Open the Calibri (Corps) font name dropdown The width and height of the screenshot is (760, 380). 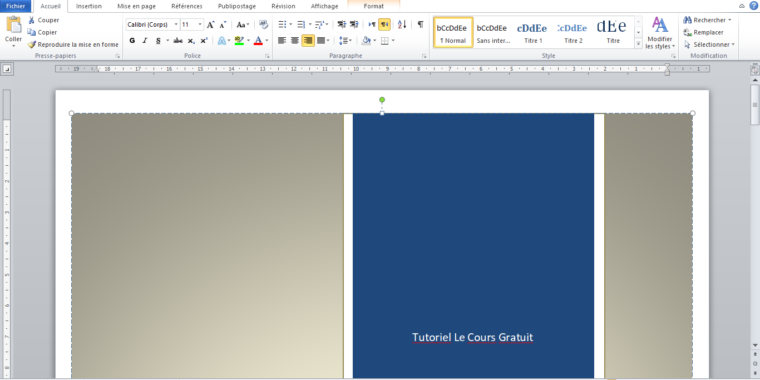pos(176,25)
